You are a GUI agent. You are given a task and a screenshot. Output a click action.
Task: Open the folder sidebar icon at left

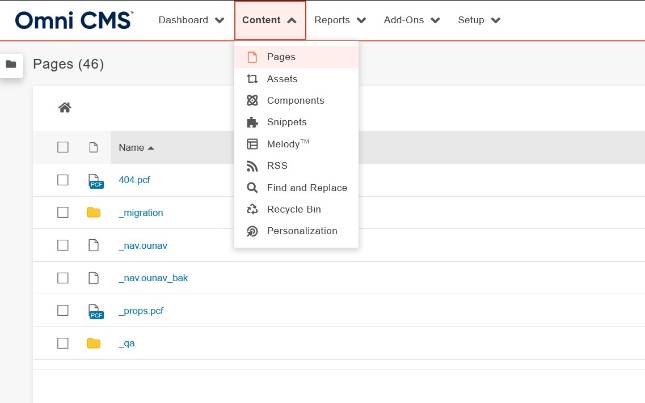point(11,64)
